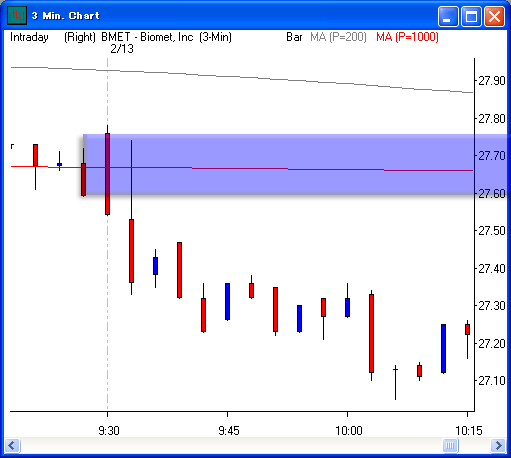Click the 27.80 price axis label

click(x=492, y=118)
